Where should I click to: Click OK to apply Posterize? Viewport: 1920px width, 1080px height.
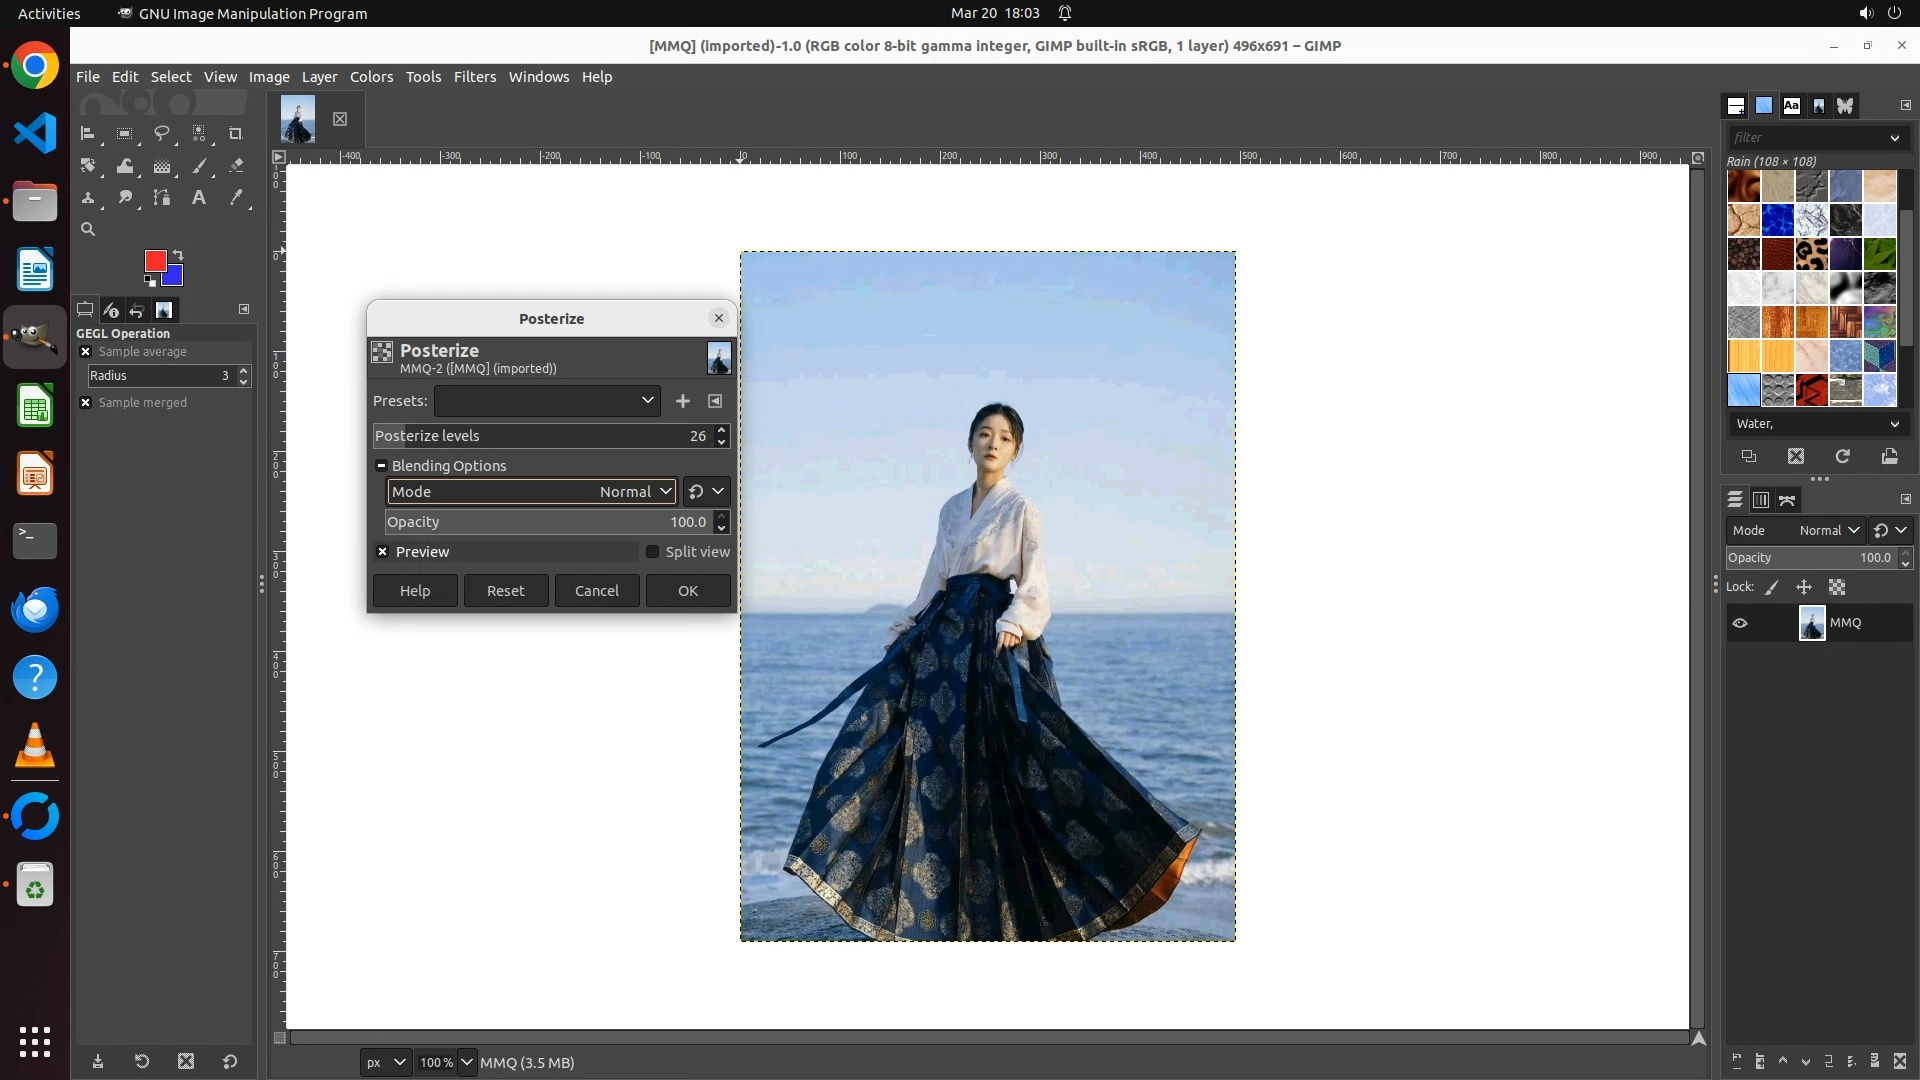coord(688,591)
